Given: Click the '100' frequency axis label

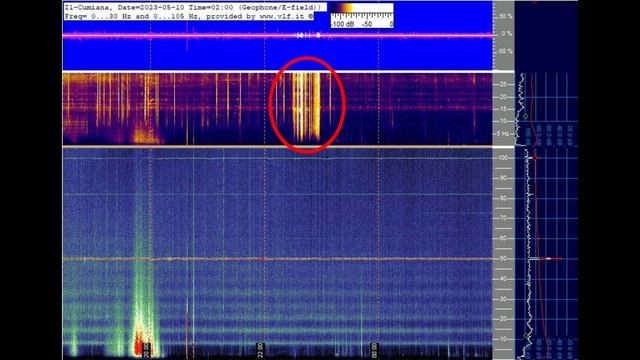Looking at the screenshot, I should (503, 158).
